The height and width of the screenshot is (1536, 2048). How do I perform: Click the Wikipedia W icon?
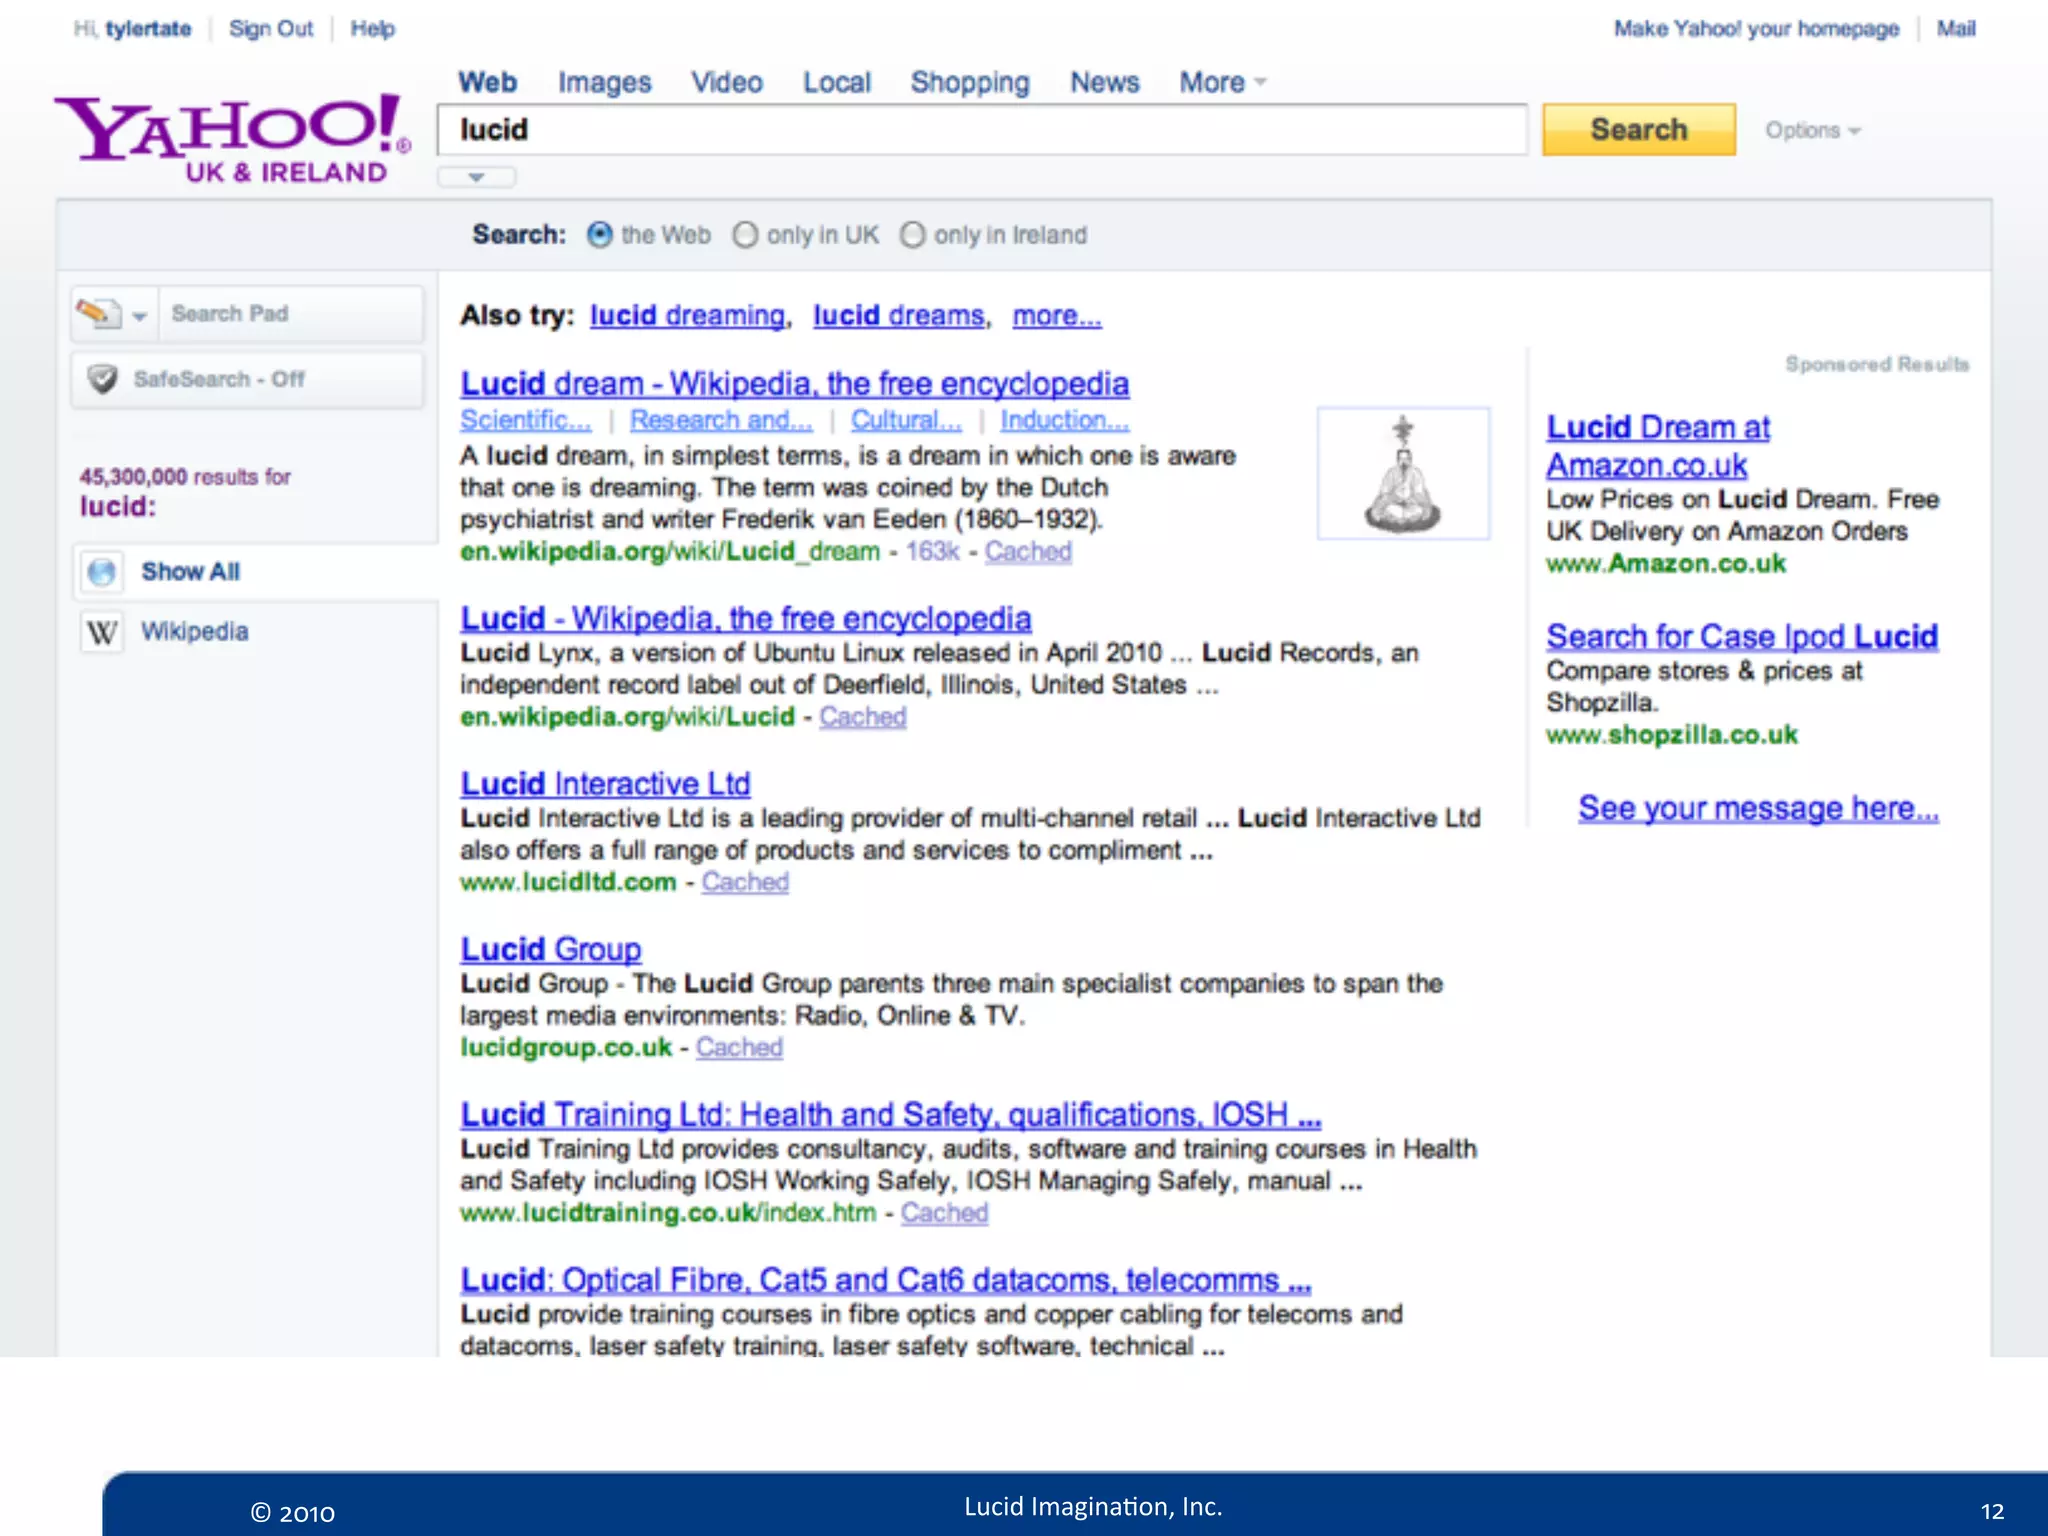102,632
